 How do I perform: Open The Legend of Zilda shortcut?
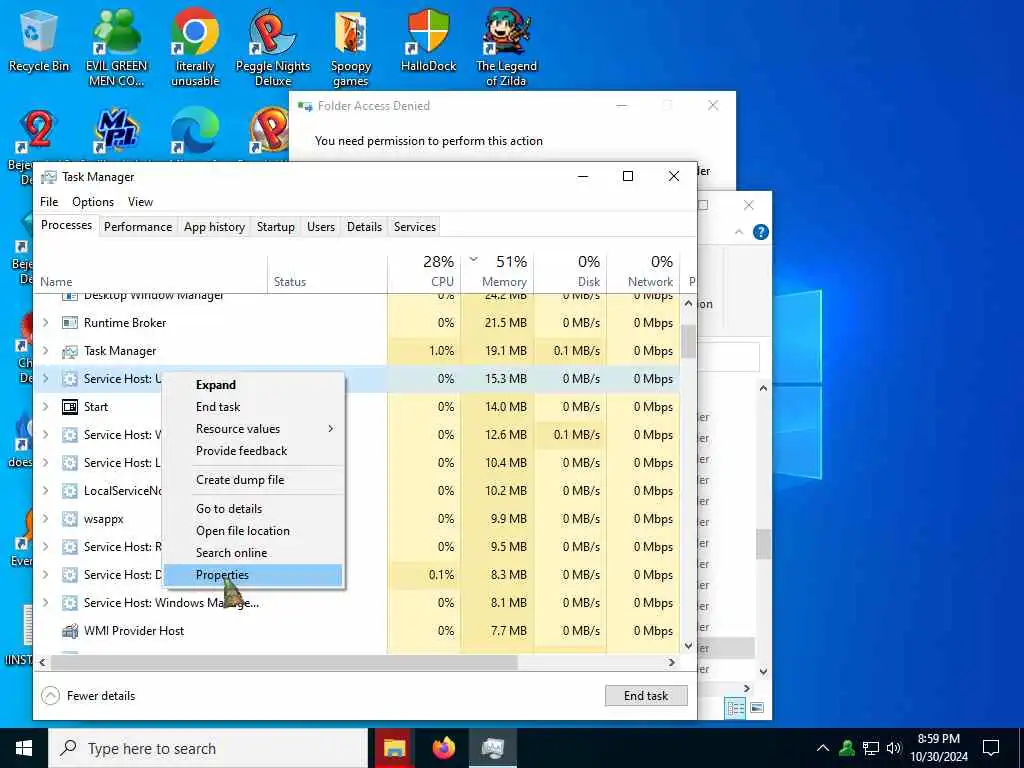coord(506,47)
